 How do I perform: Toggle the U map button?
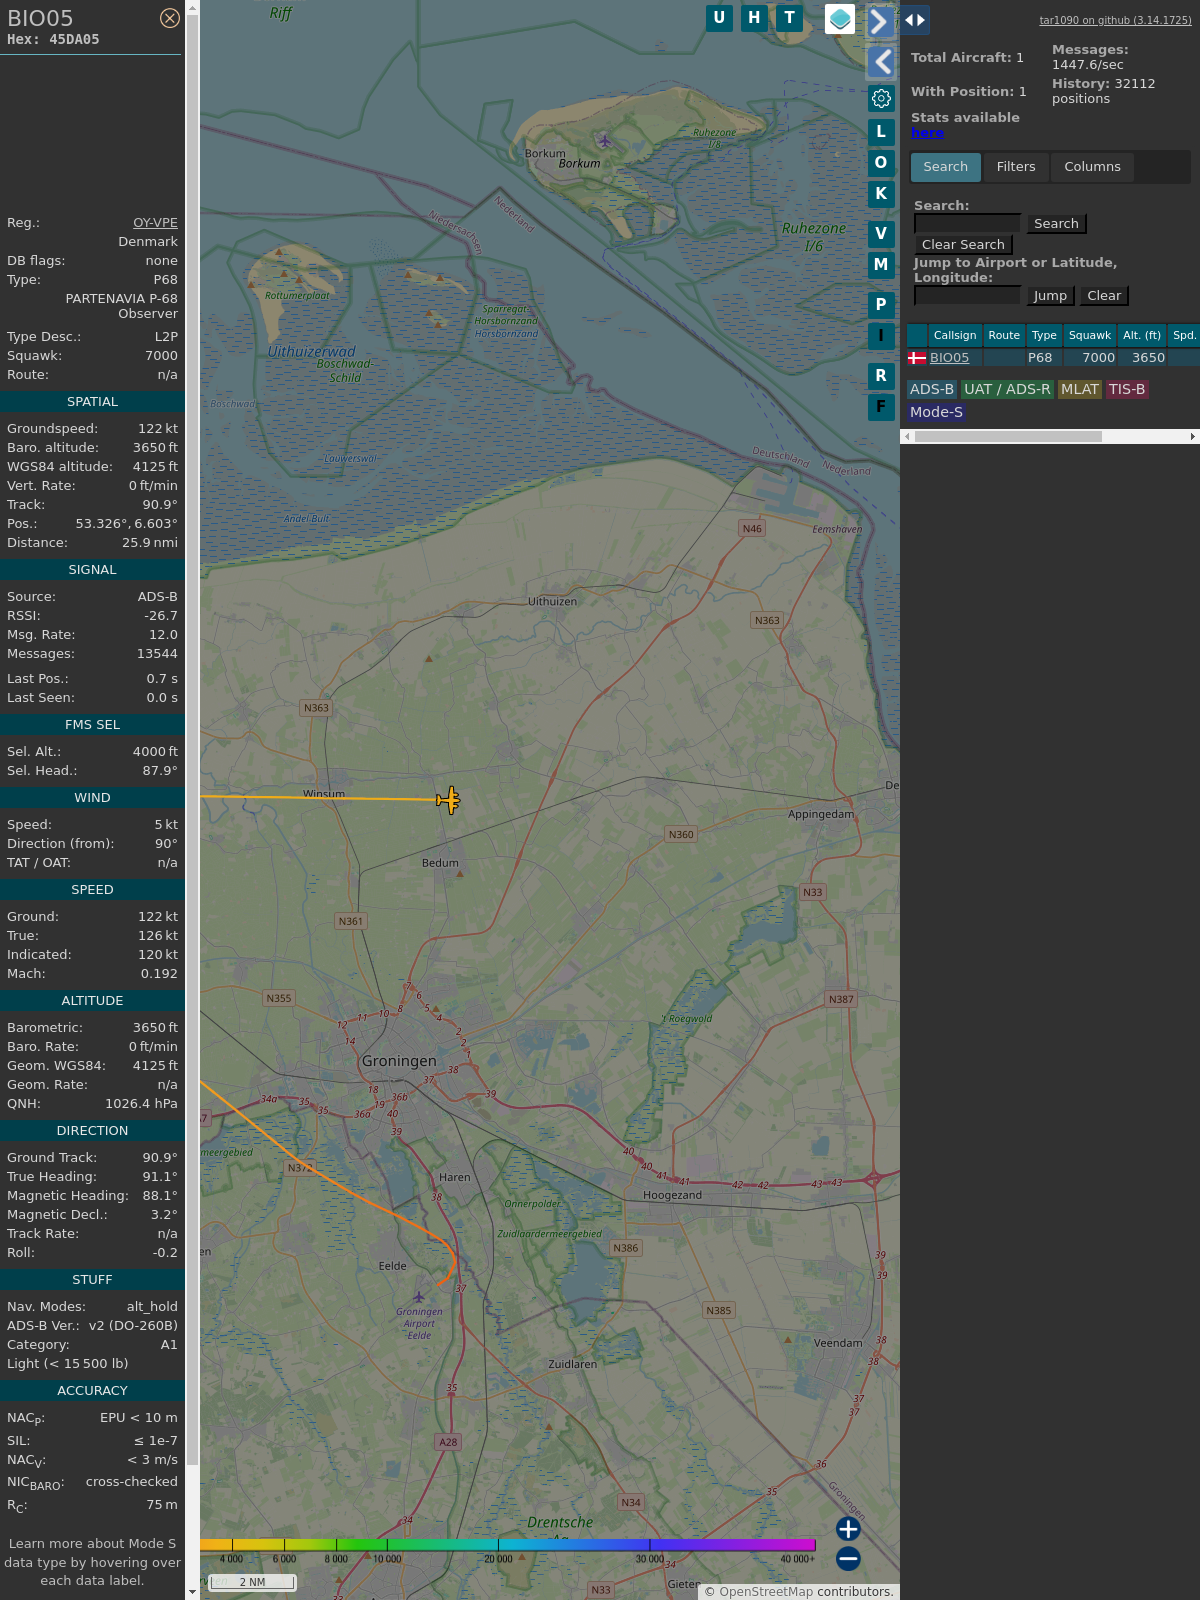tap(719, 18)
